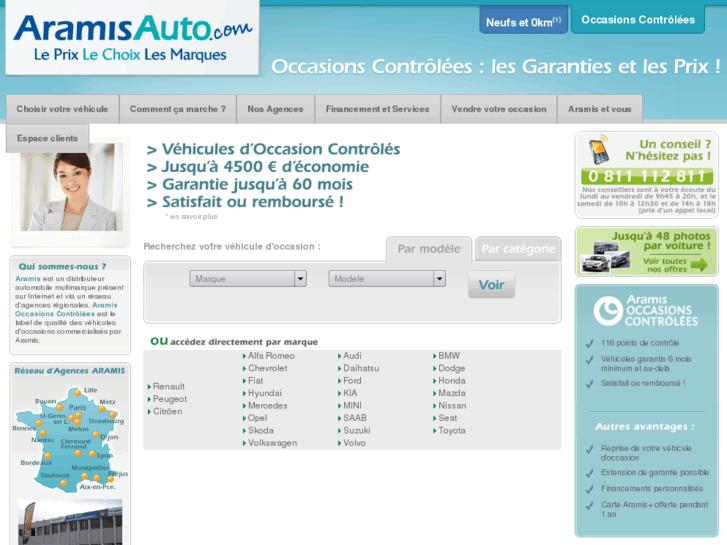Switch to the Par catégorie tab
The width and height of the screenshot is (727, 545).
(518, 249)
